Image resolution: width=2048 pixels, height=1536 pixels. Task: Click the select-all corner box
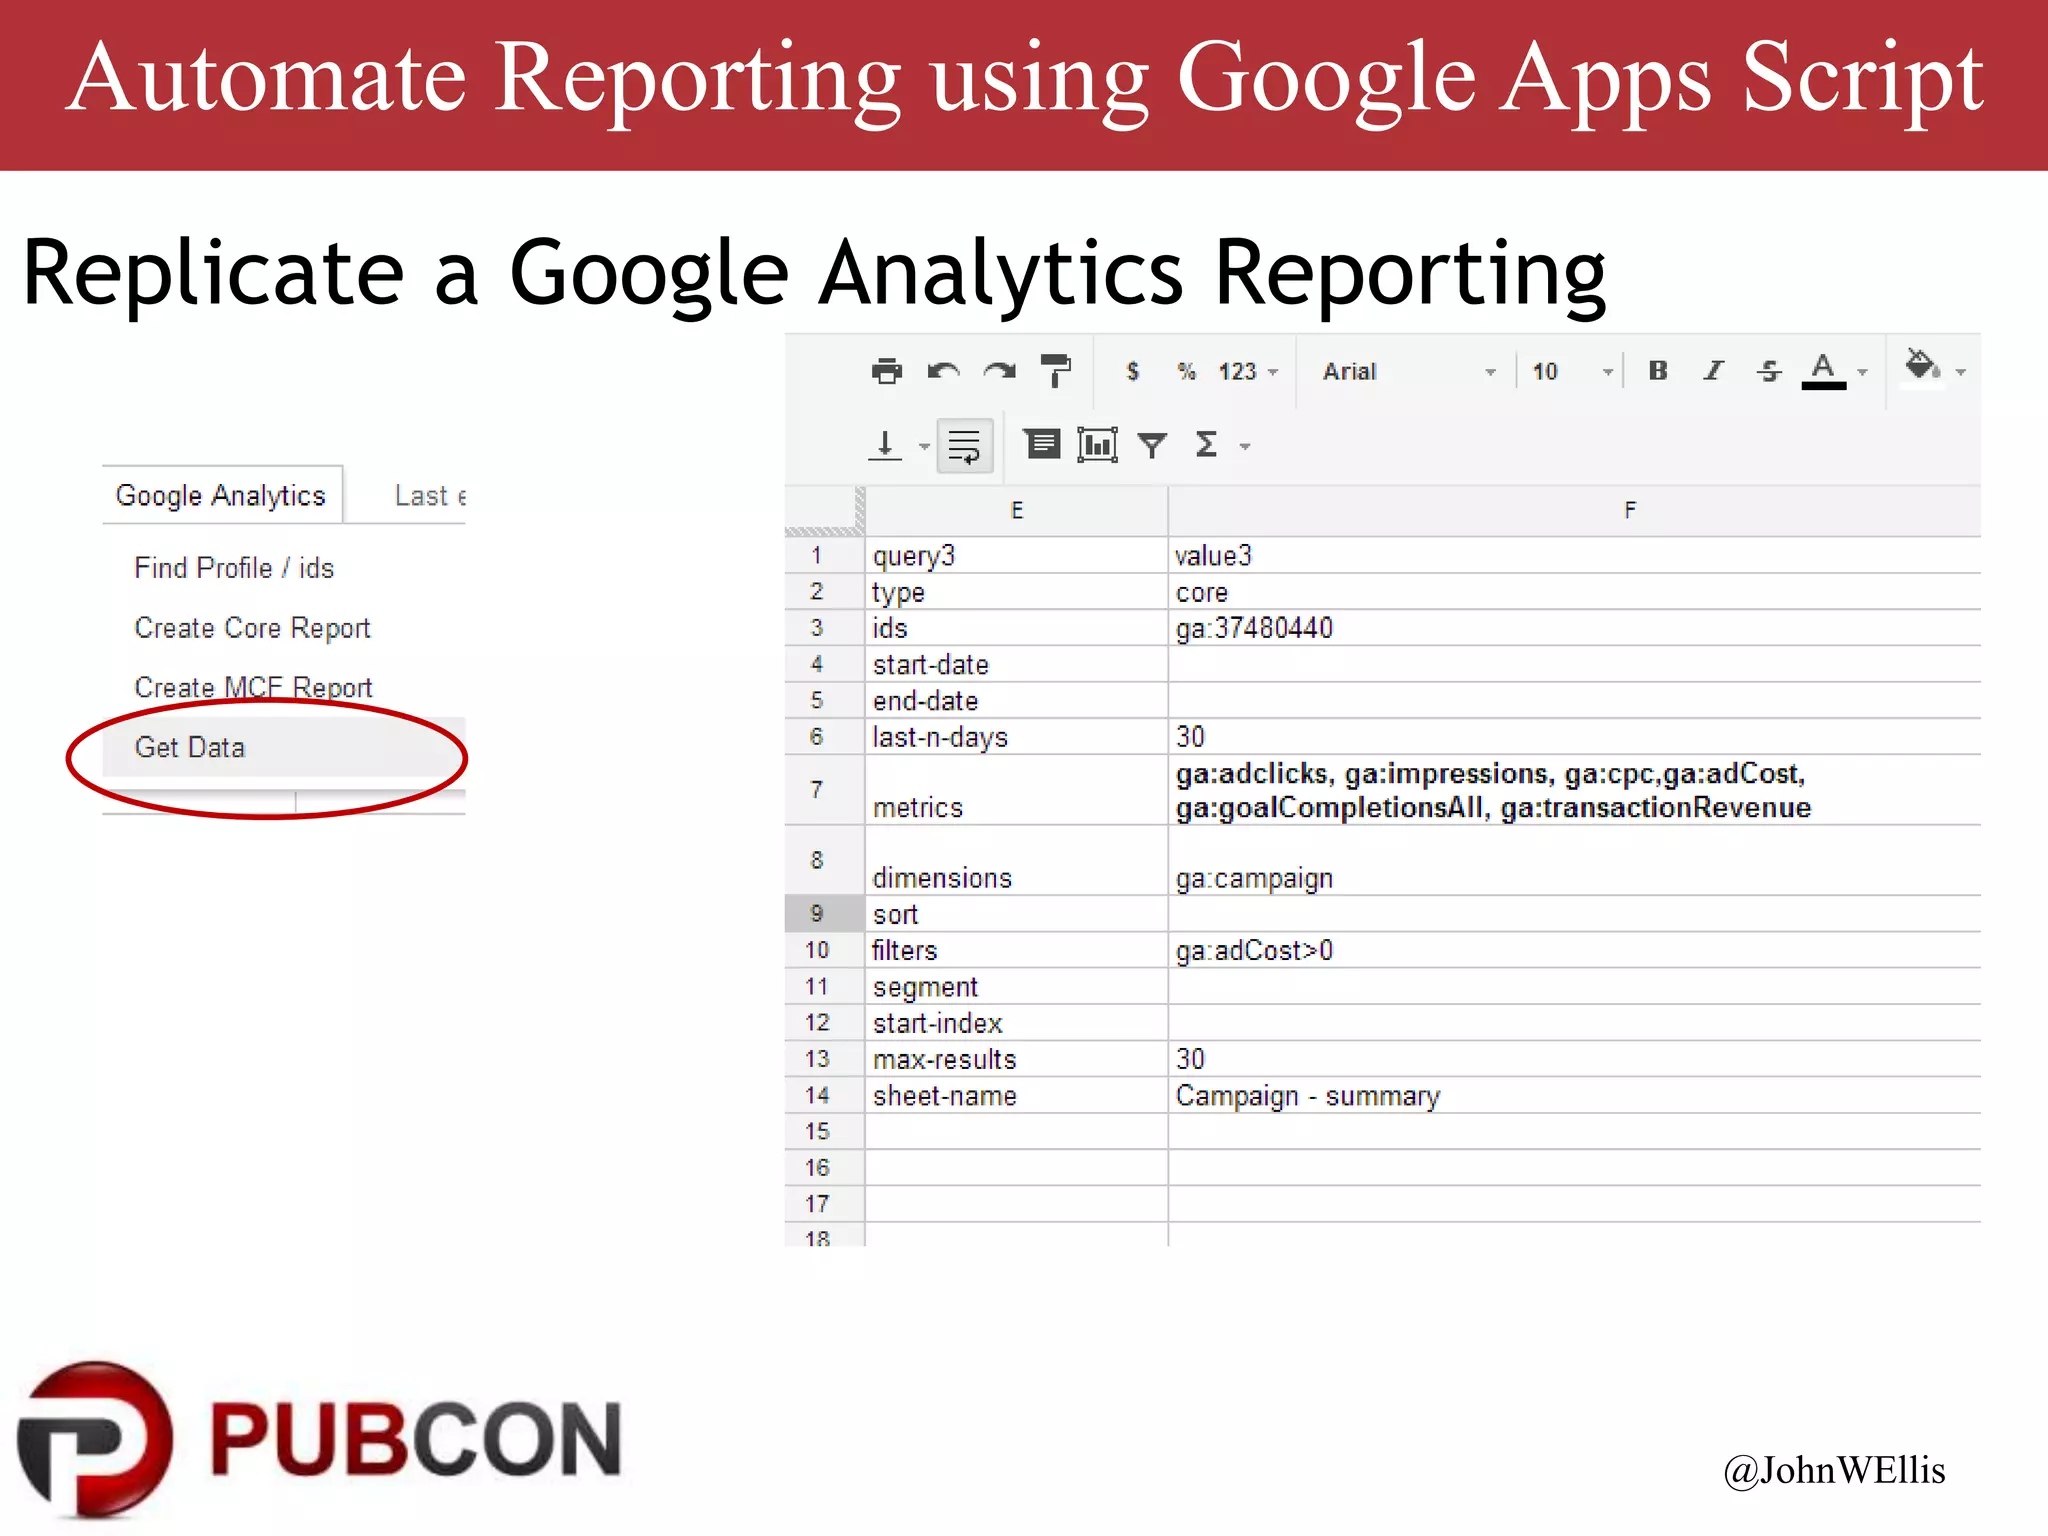pyautogui.click(x=824, y=511)
